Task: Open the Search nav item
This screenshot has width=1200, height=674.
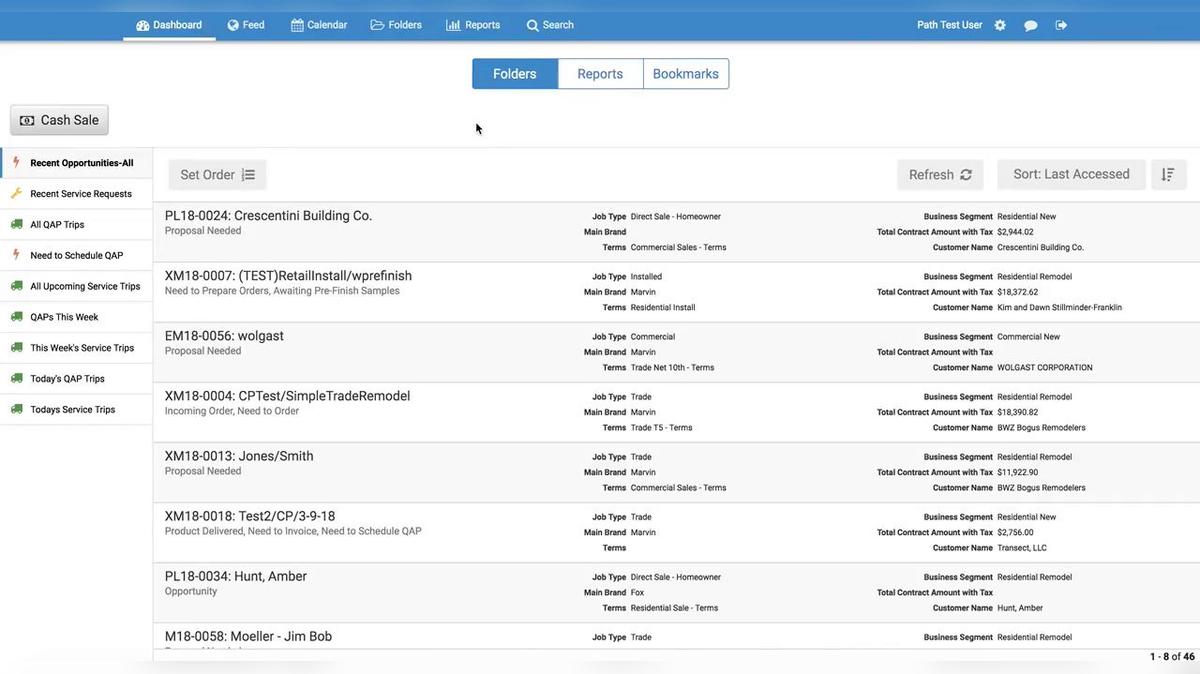Action: [x=550, y=25]
